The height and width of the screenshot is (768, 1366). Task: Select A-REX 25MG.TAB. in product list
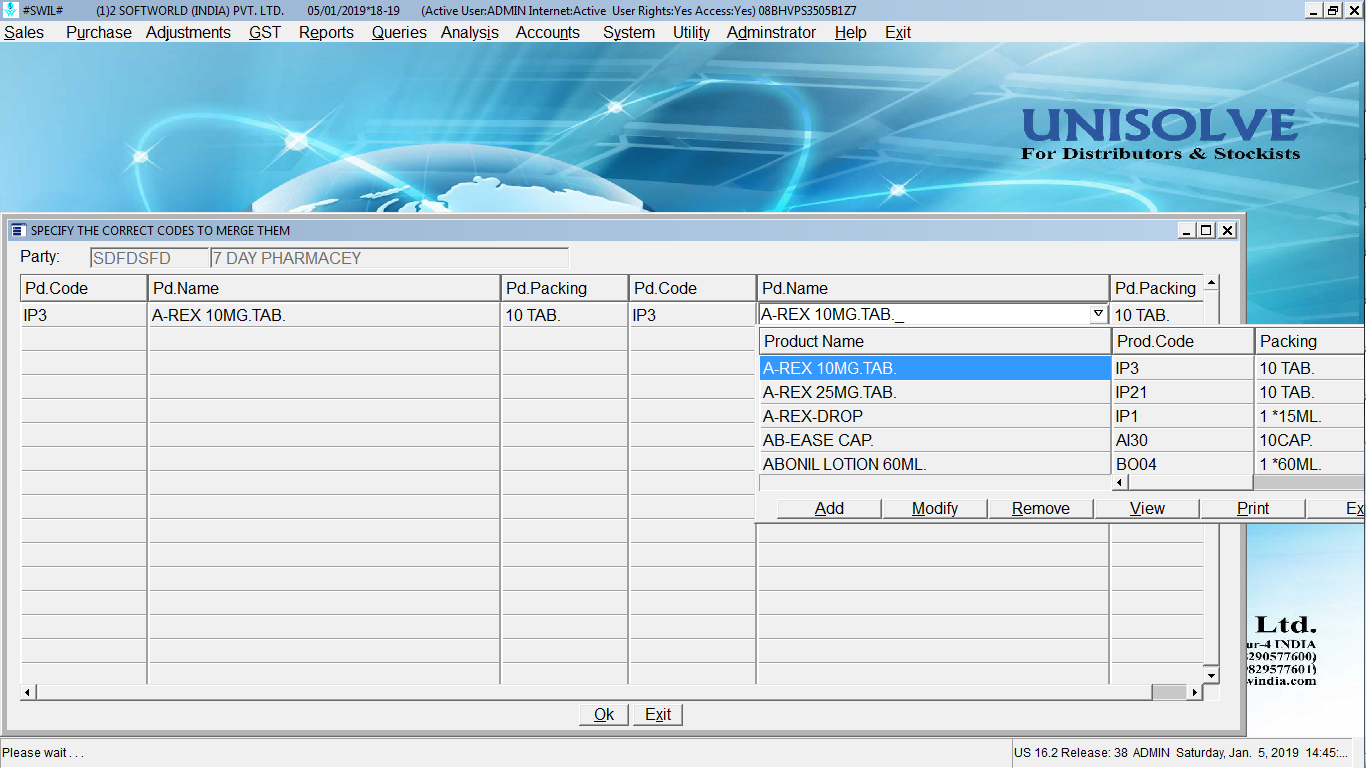point(935,392)
